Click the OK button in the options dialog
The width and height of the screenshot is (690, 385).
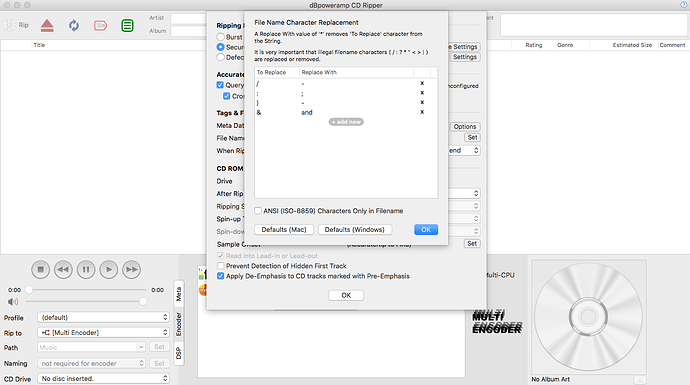[x=346, y=295]
